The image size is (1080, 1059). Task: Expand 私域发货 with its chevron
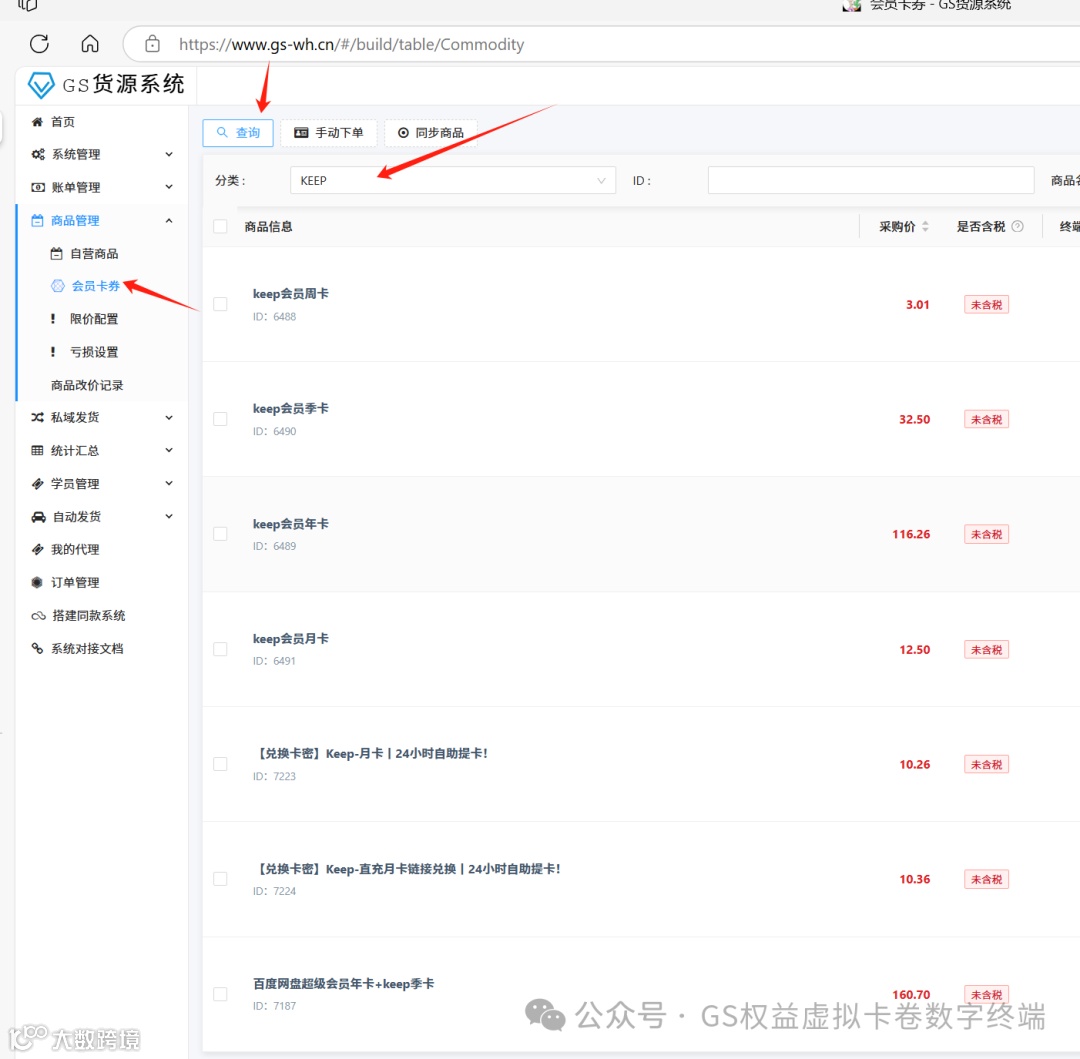coord(169,417)
